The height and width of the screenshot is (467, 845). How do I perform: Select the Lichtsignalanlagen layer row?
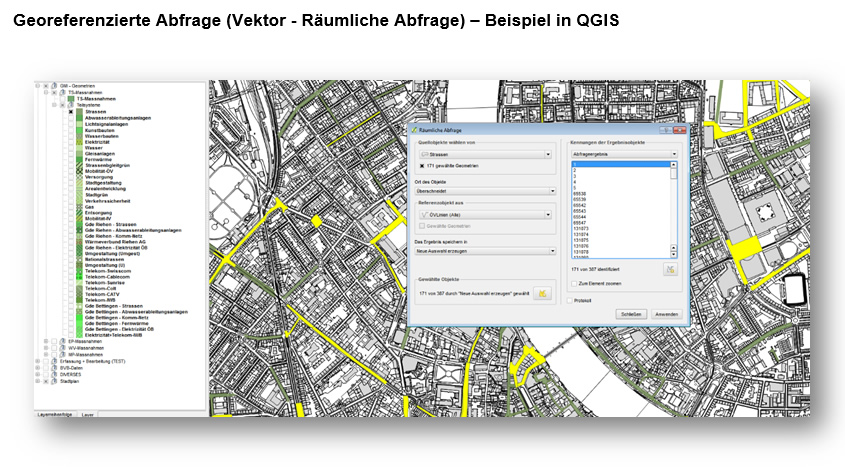[x=107, y=124]
